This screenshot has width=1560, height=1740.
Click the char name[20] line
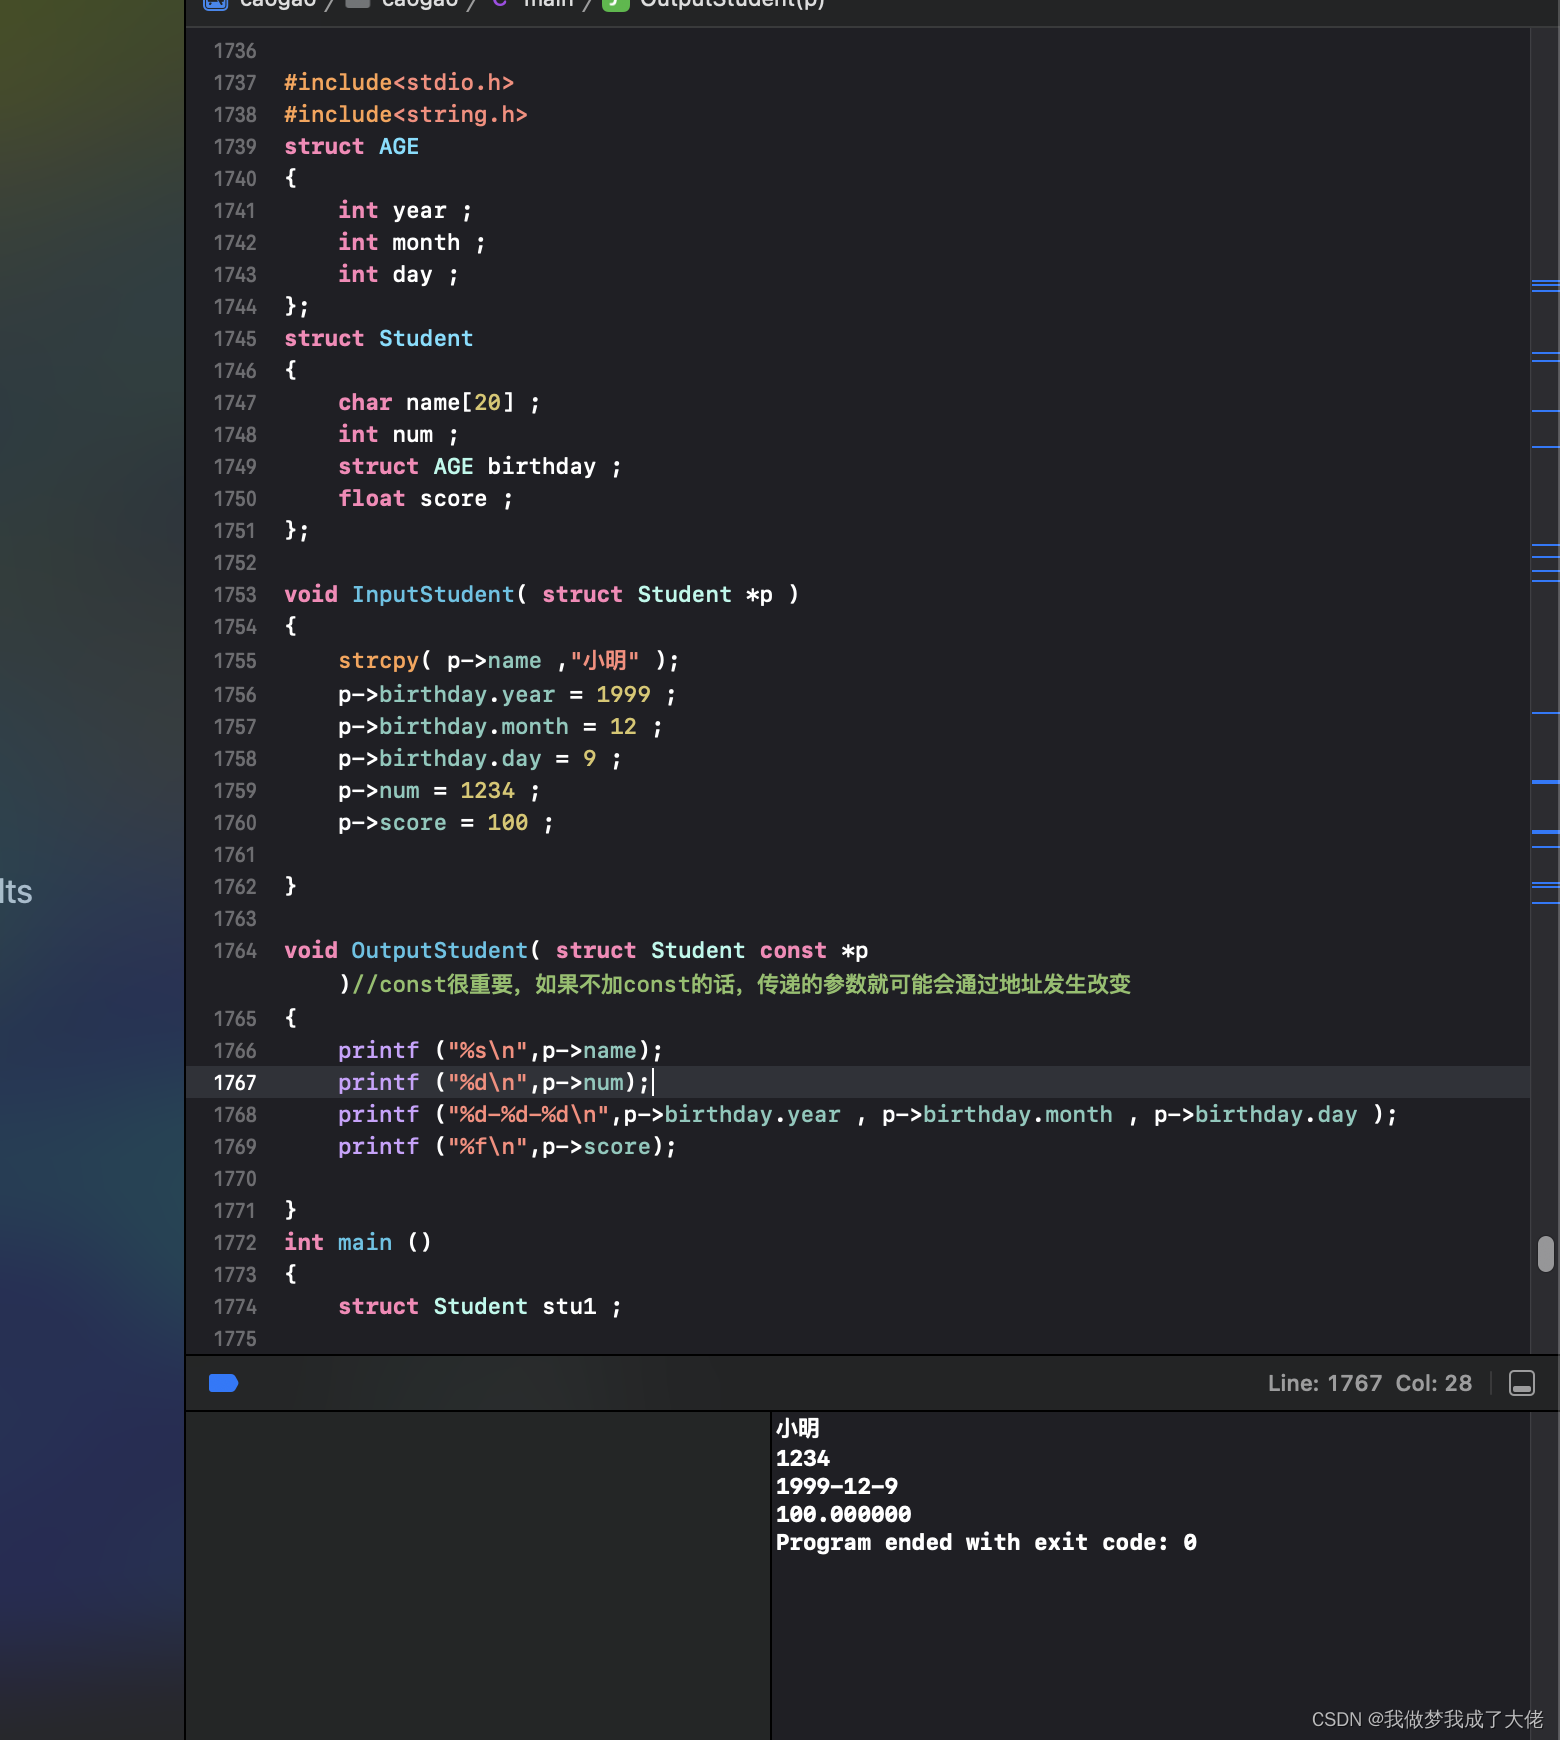pos(439,403)
